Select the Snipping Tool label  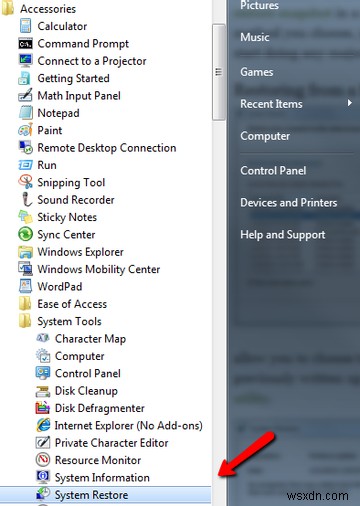pyautogui.click(x=71, y=183)
